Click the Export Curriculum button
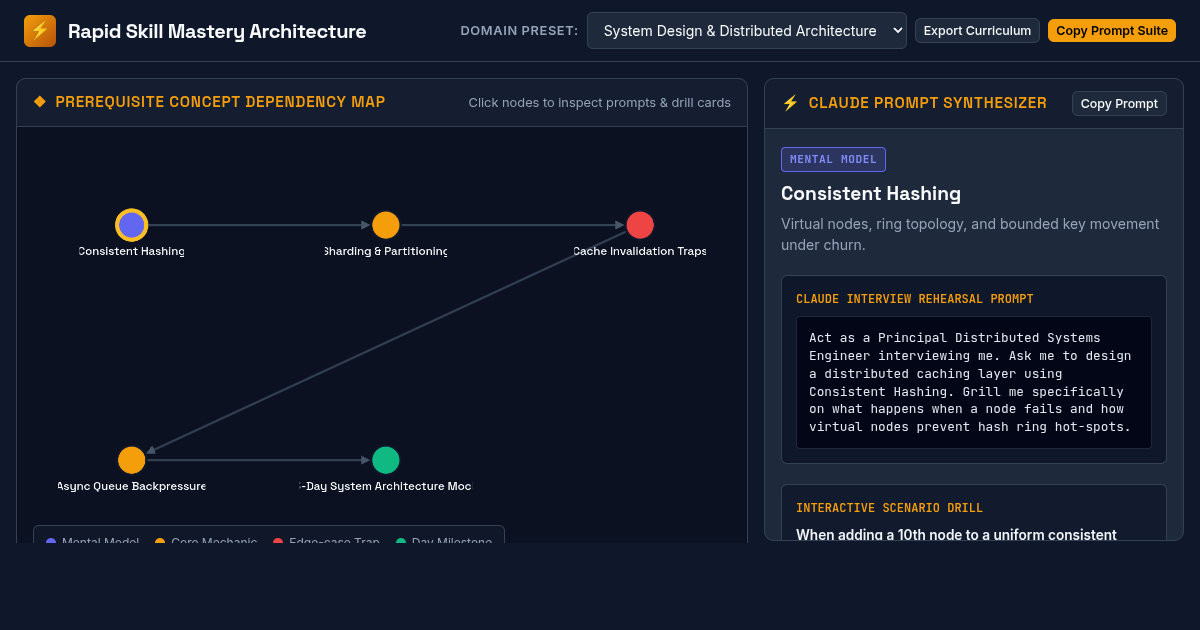Viewport: 1200px width, 630px height. click(x=977, y=31)
